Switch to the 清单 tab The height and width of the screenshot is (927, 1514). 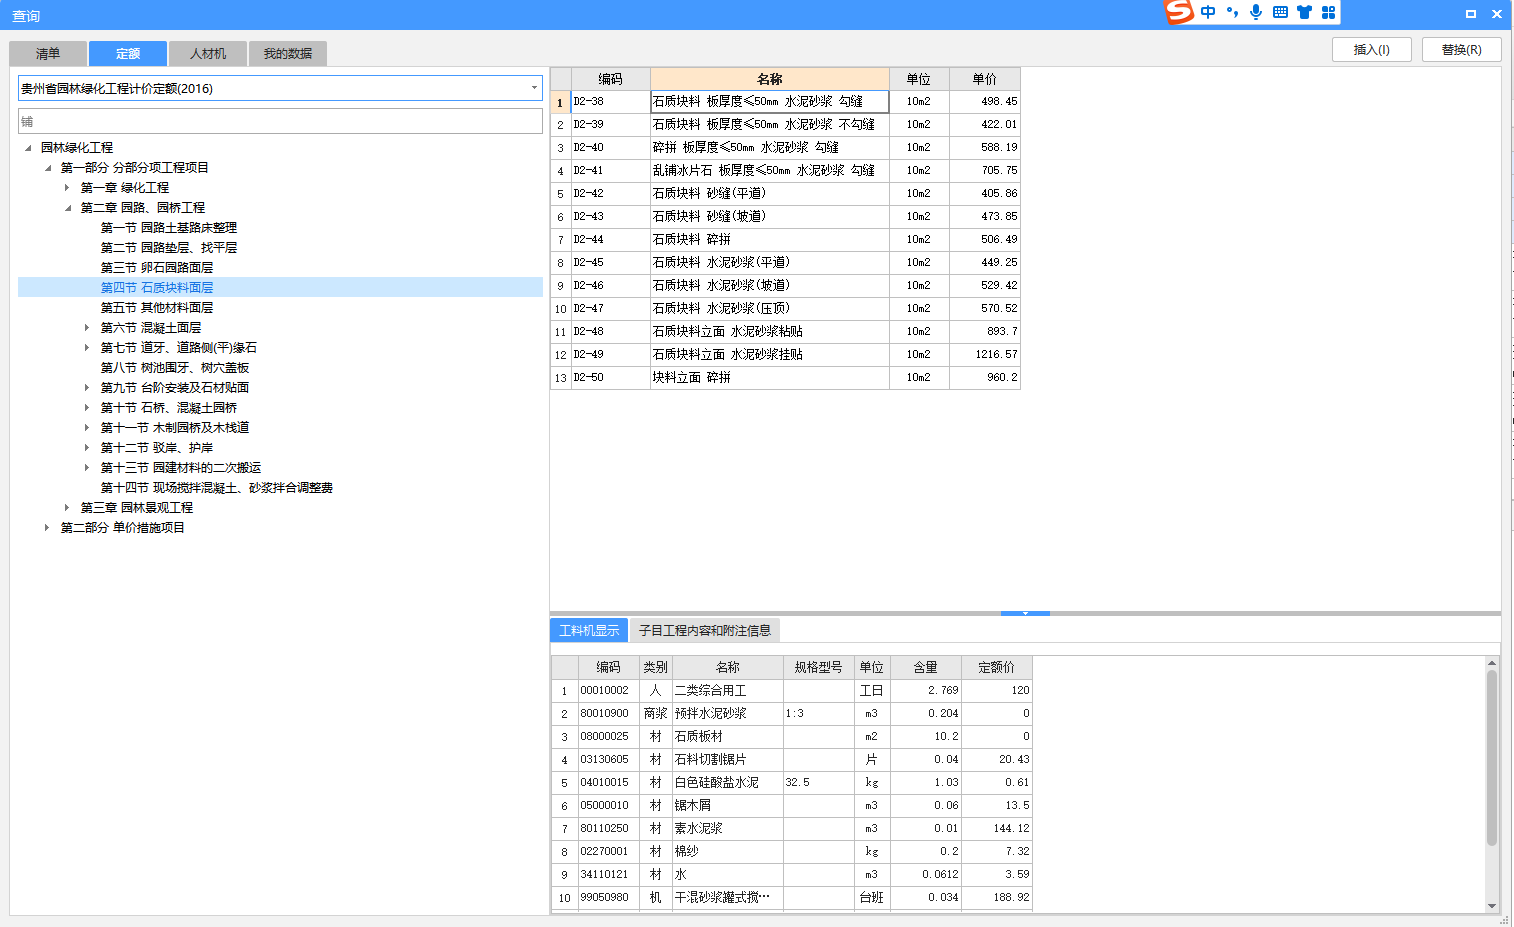coord(48,53)
